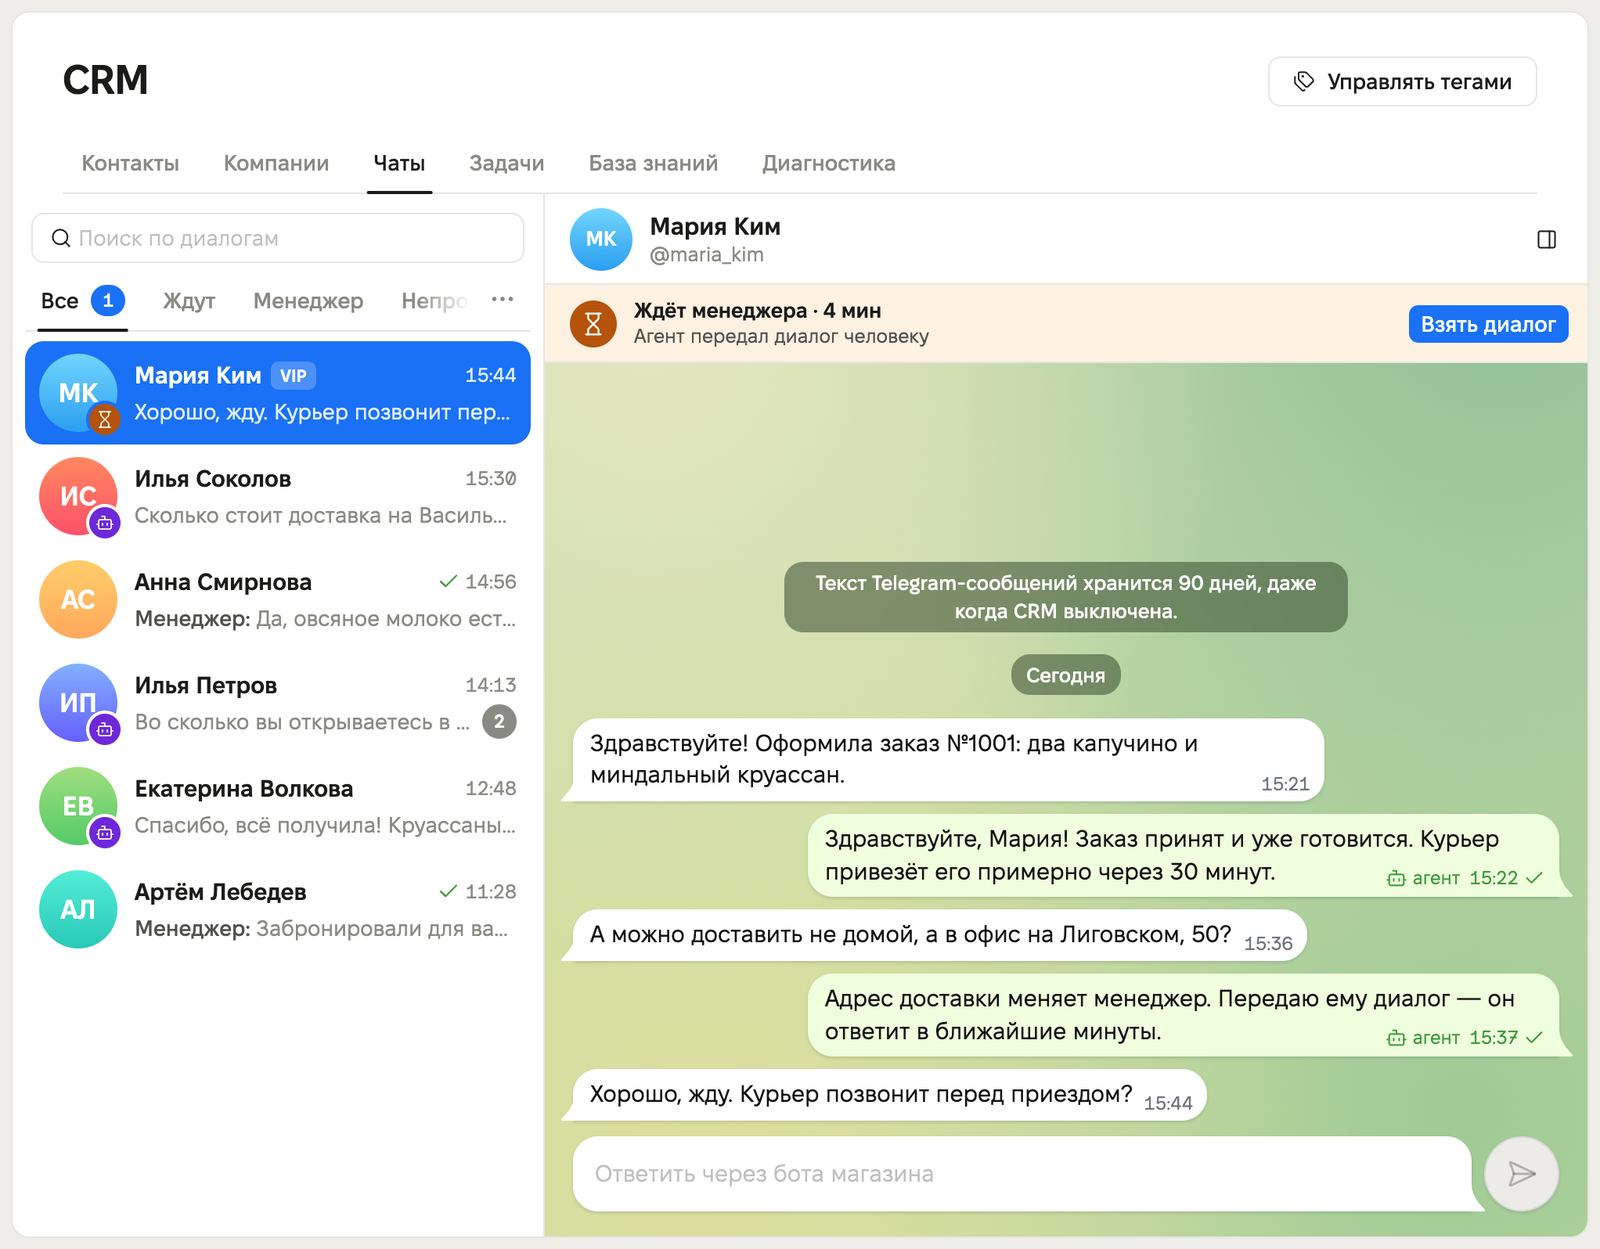This screenshot has width=1600, height=1249.
Task: Go to the Задачи tab
Action: (x=507, y=163)
